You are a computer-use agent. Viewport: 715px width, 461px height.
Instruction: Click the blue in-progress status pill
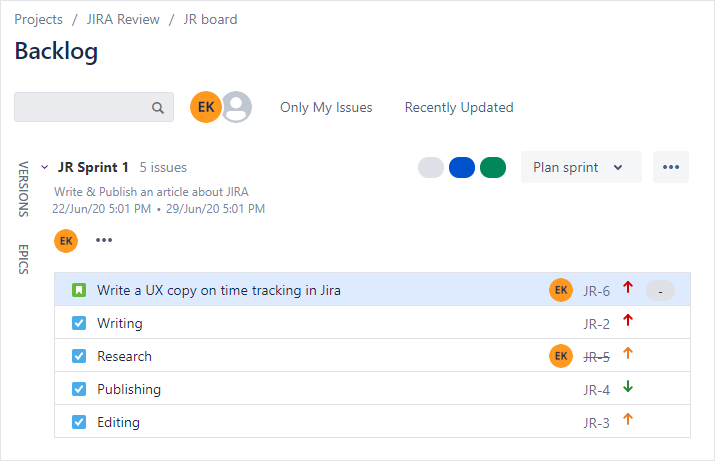pyautogui.click(x=462, y=167)
